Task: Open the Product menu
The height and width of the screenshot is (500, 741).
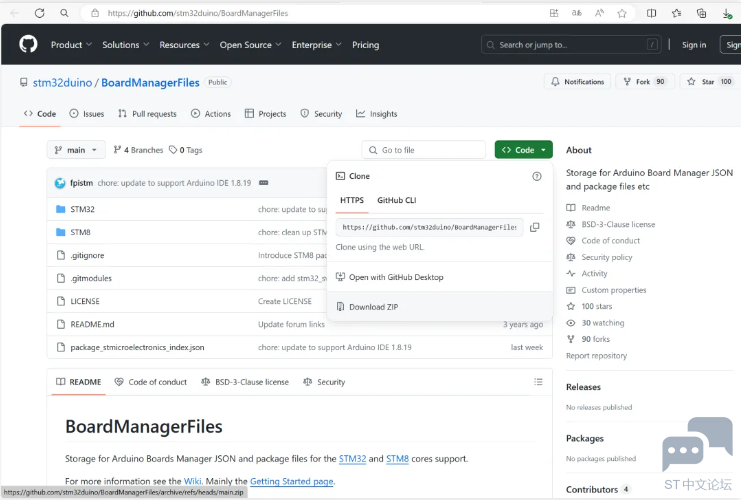Action: 71,45
